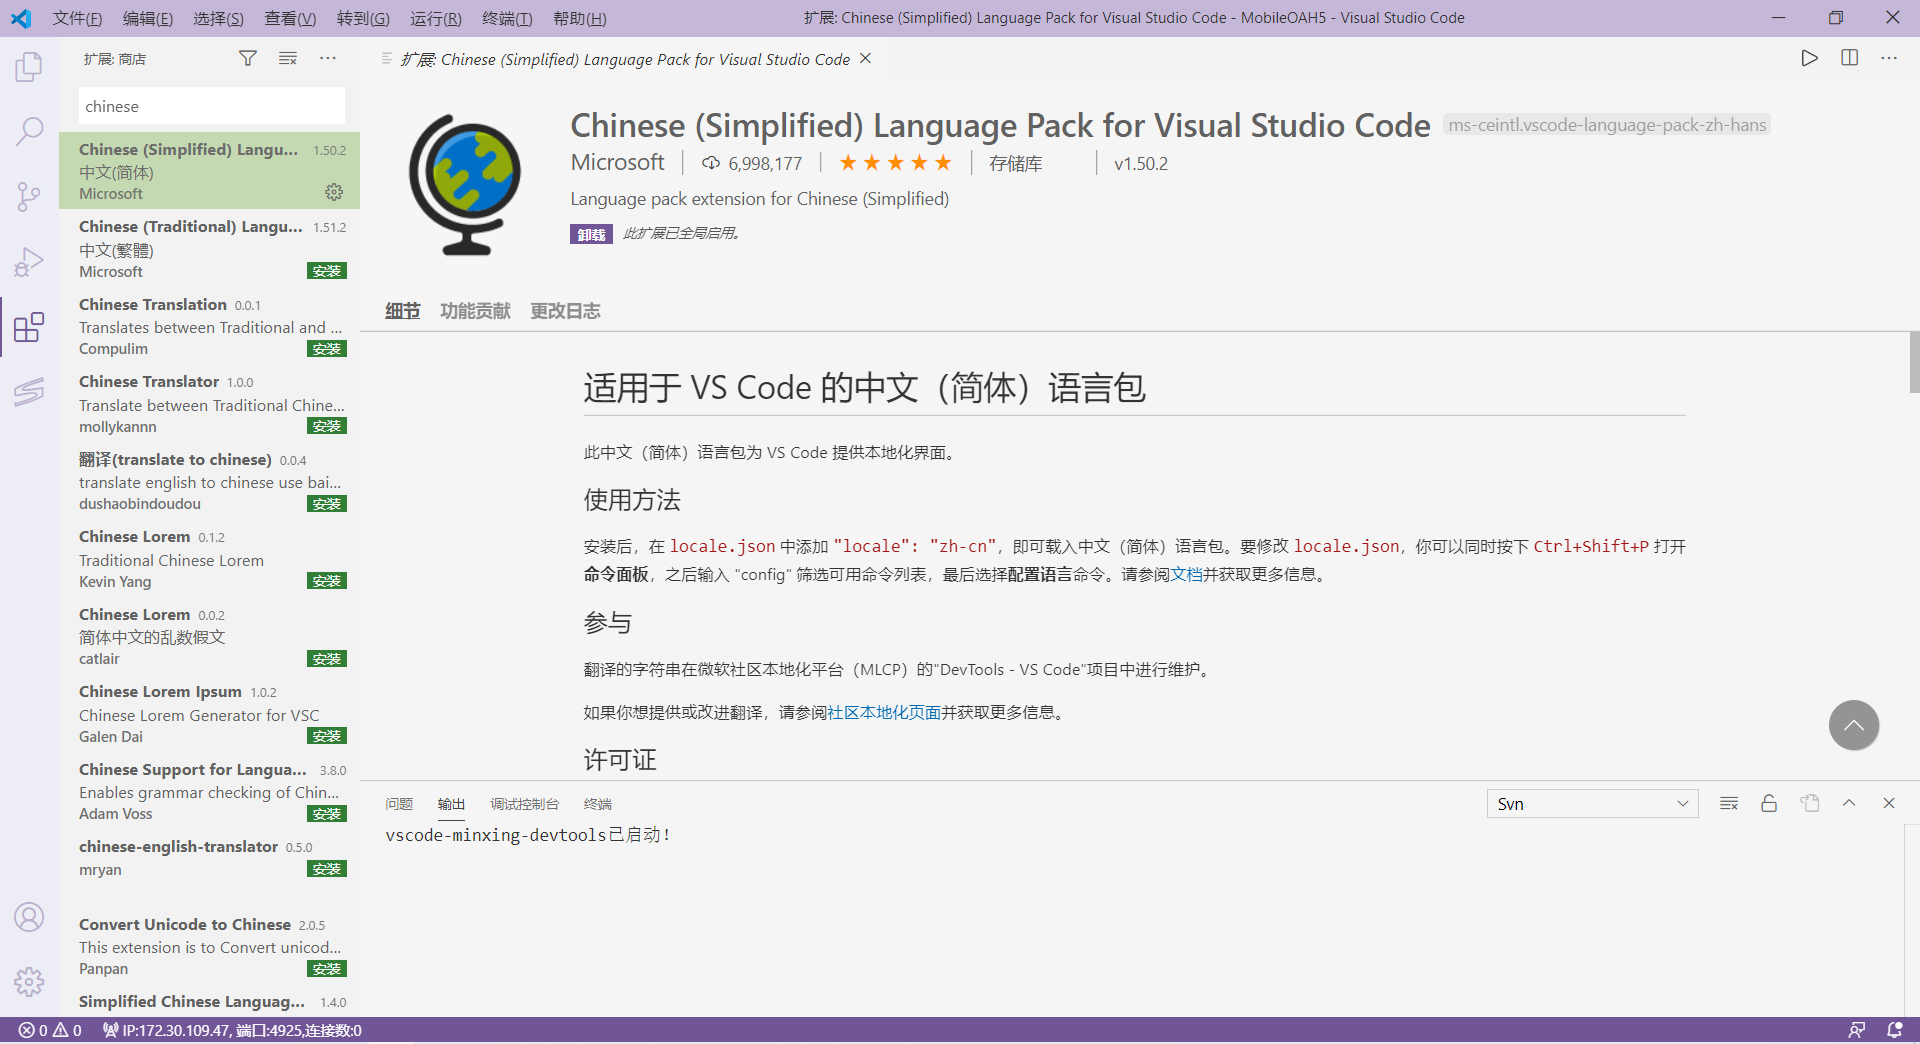Clear the Output panel content

tap(1728, 803)
